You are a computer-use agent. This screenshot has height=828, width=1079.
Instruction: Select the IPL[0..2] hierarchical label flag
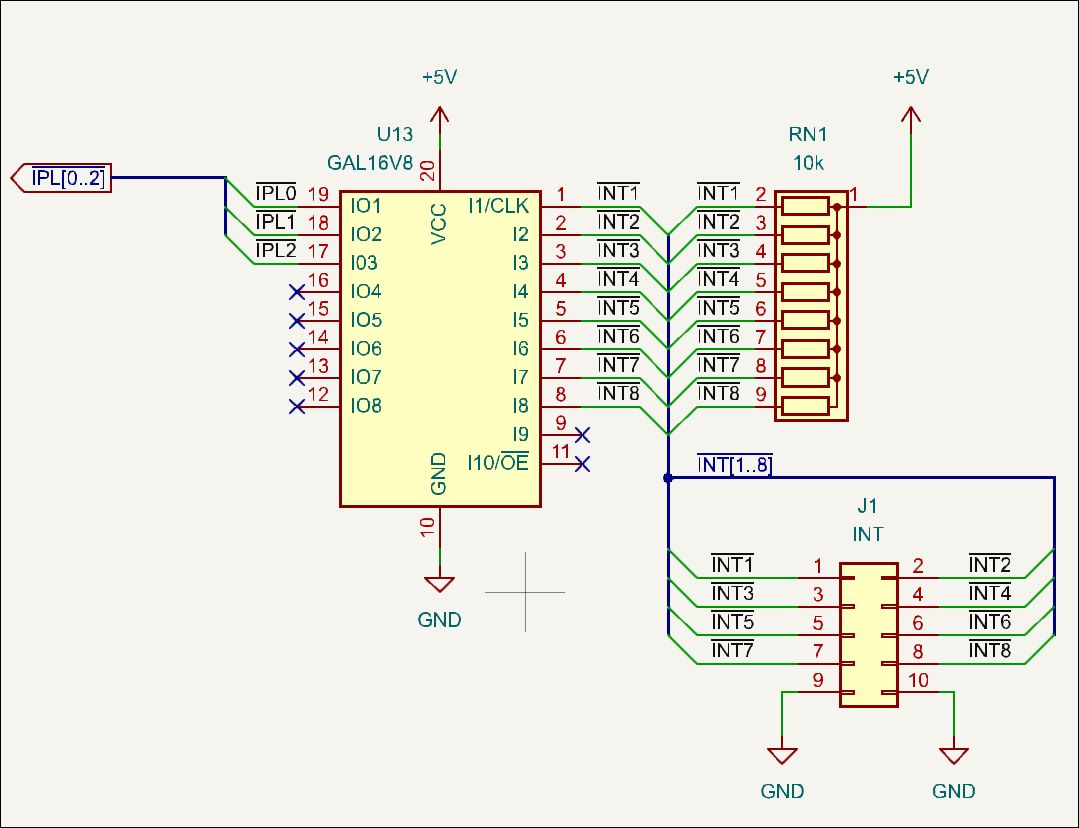[61, 178]
